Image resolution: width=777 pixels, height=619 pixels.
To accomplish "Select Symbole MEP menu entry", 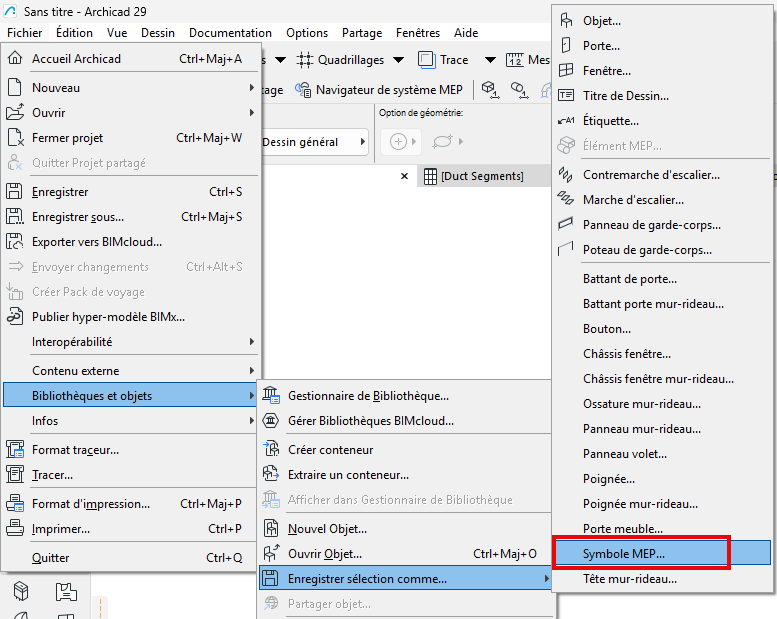I will 663,553.
